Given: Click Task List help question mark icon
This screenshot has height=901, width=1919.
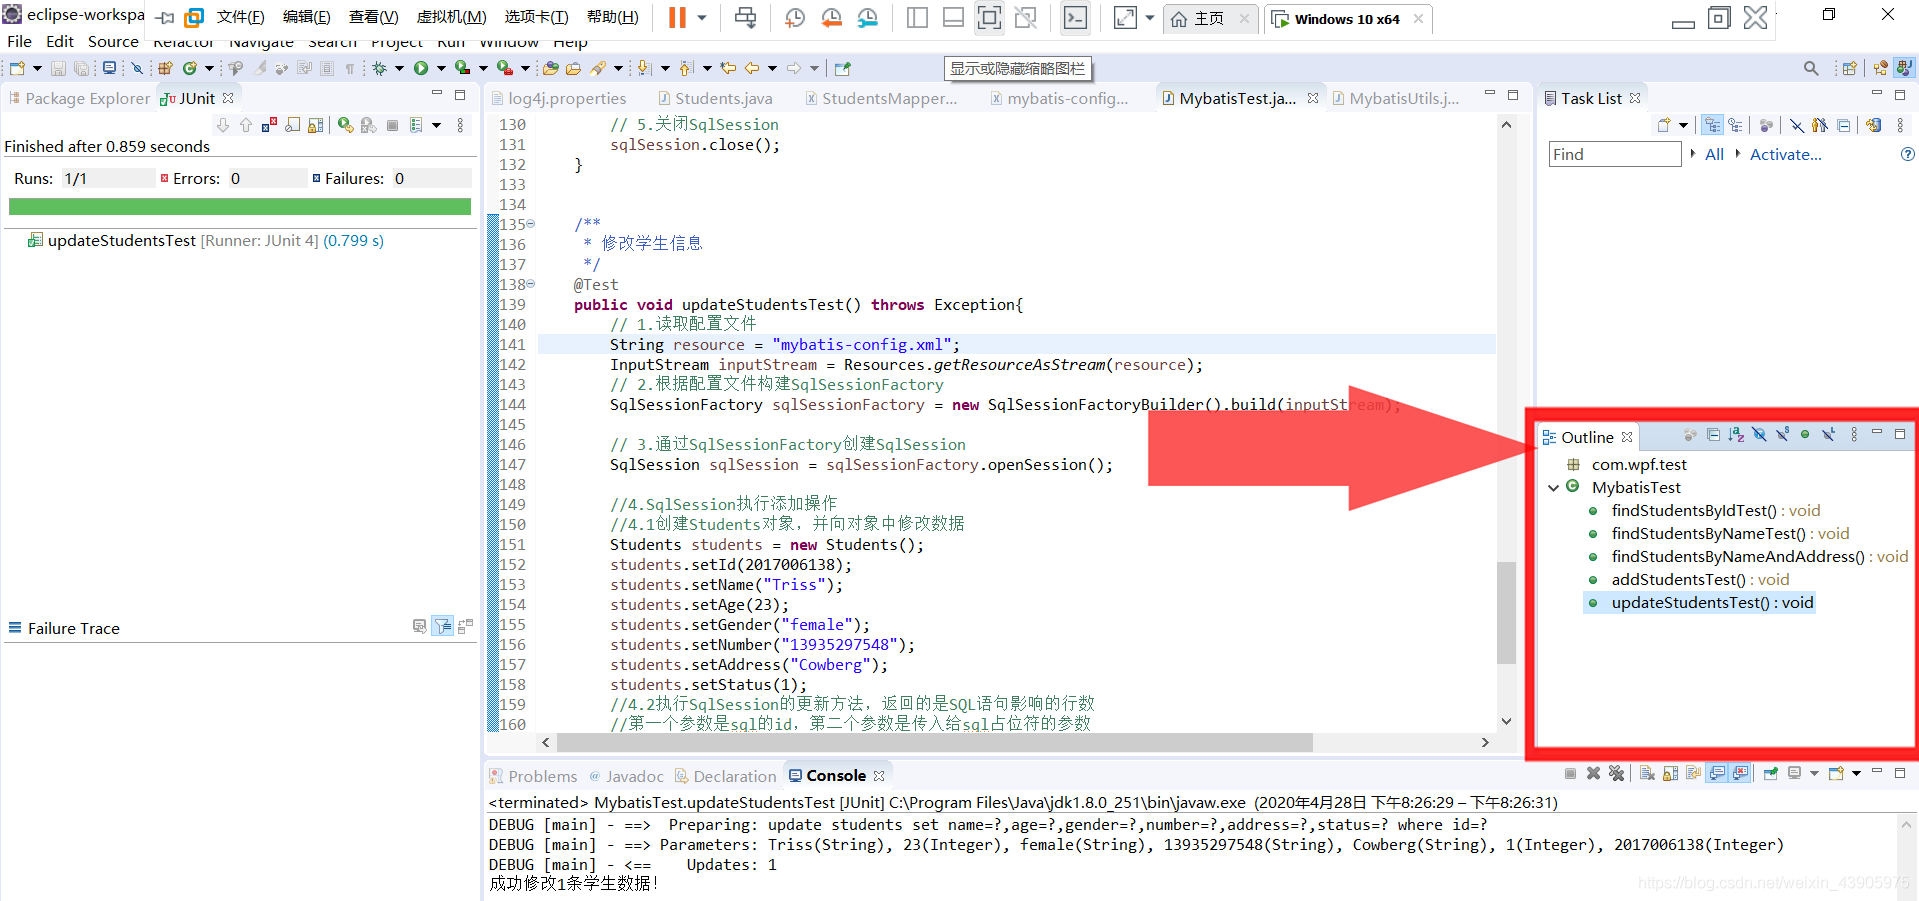Looking at the screenshot, I should [x=1907, y=154].
